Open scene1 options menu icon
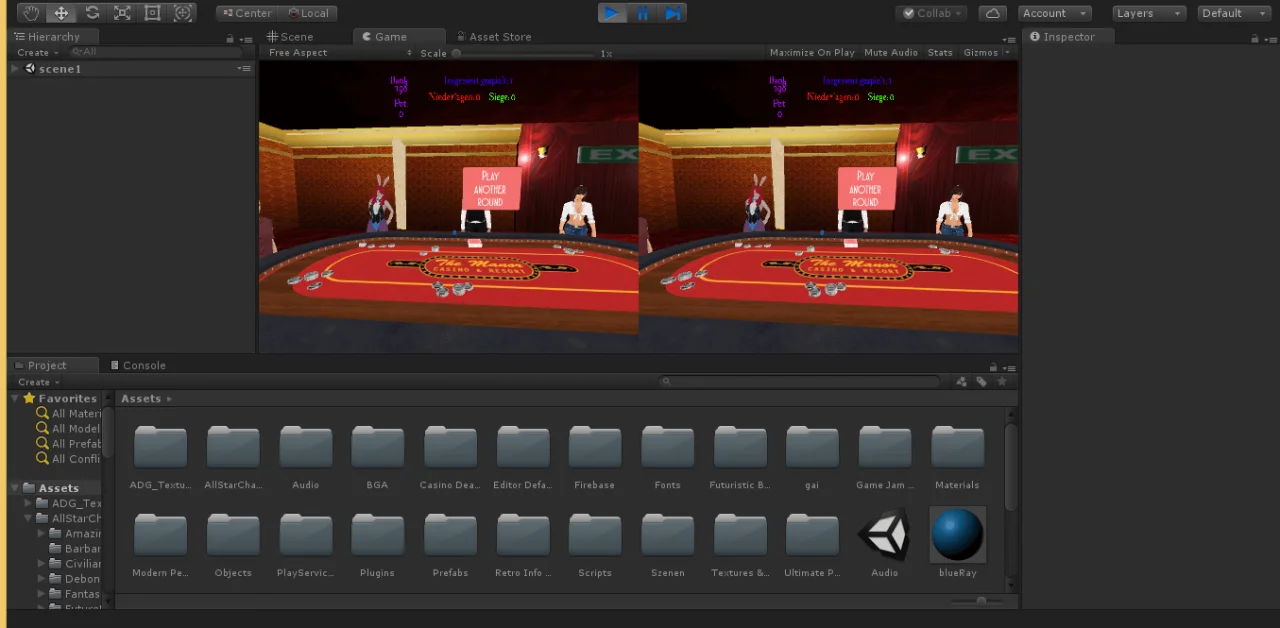This screenshot has height=628, width=1280. pos(244,69)
